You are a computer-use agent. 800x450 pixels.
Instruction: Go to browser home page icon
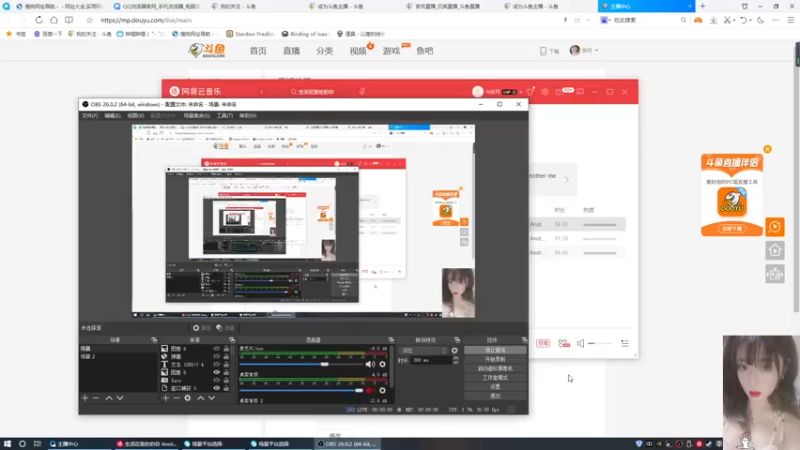(54, 20)
